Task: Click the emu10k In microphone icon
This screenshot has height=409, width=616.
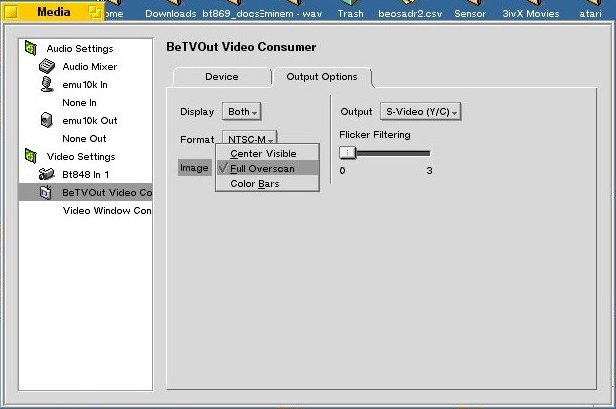Action: 46,84
